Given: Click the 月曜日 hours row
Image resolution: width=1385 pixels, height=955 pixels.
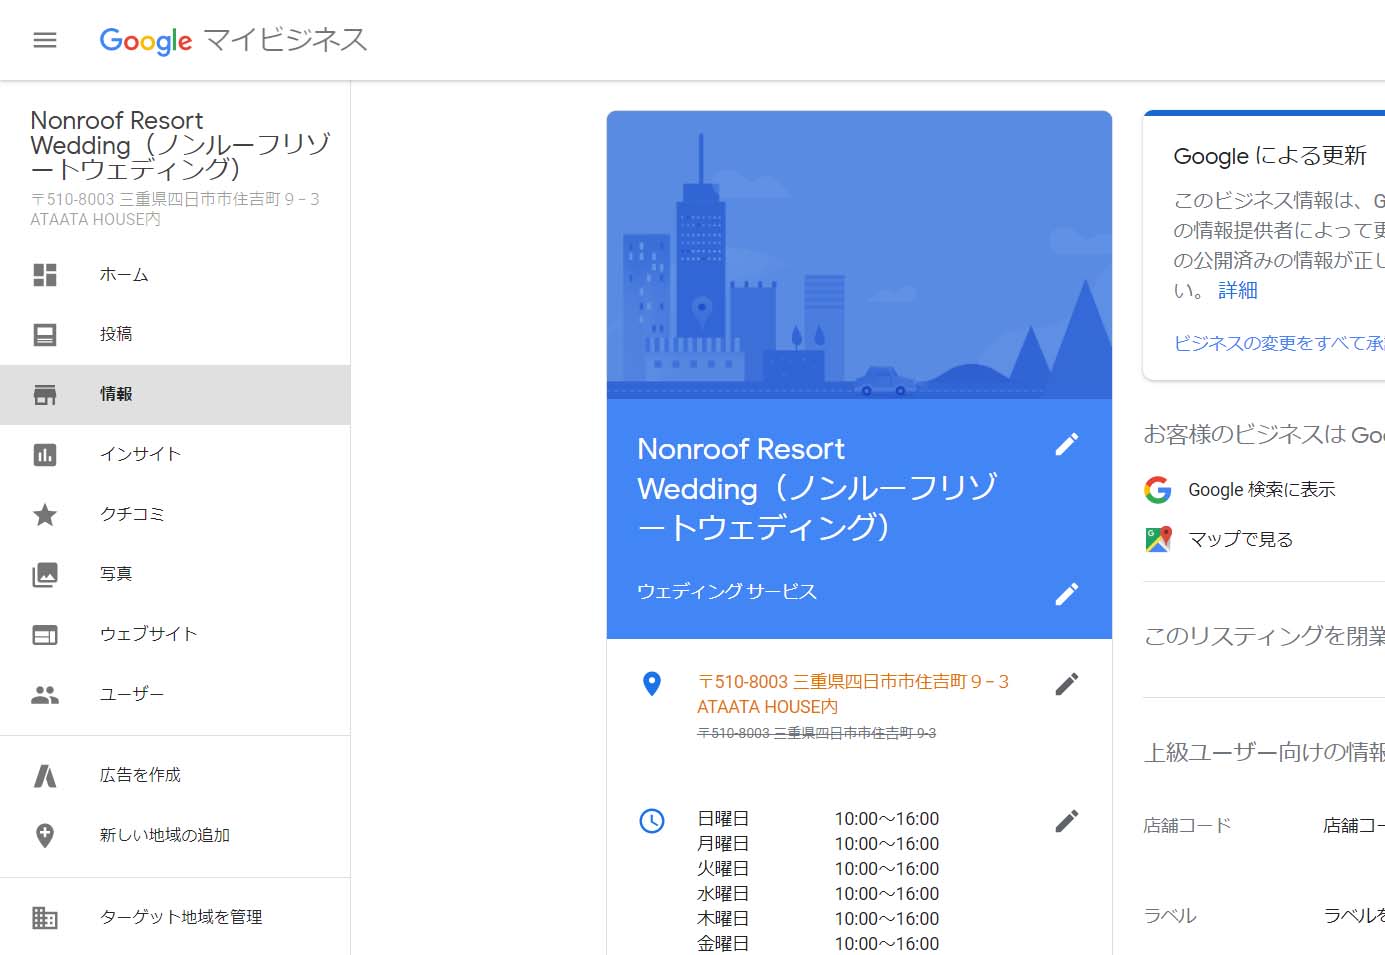Looking at the screenshot, I should tap(818, 844).
